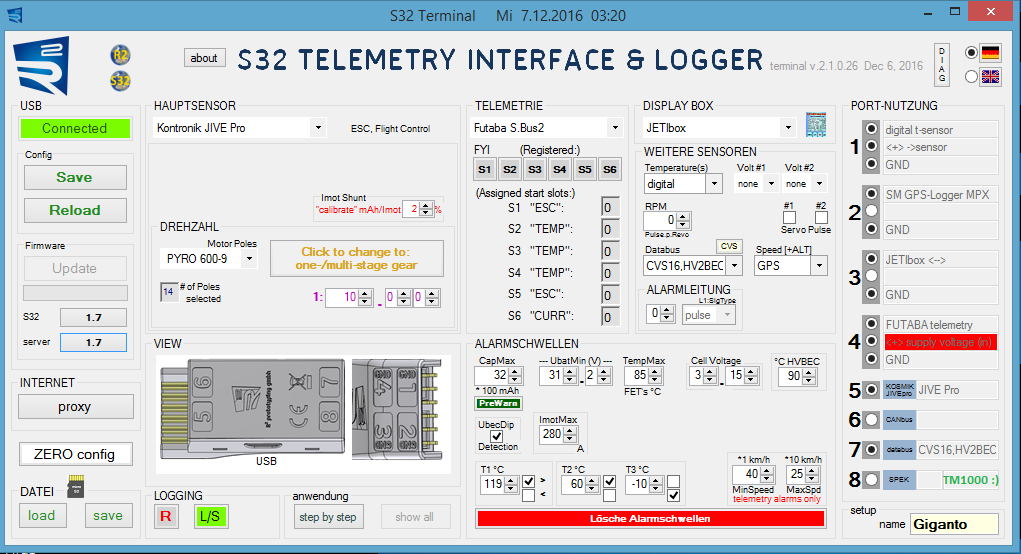The width and height of the screenshot is (1021, 554).
Task: Click the green L/S logging icon
Action: (210, 517)
